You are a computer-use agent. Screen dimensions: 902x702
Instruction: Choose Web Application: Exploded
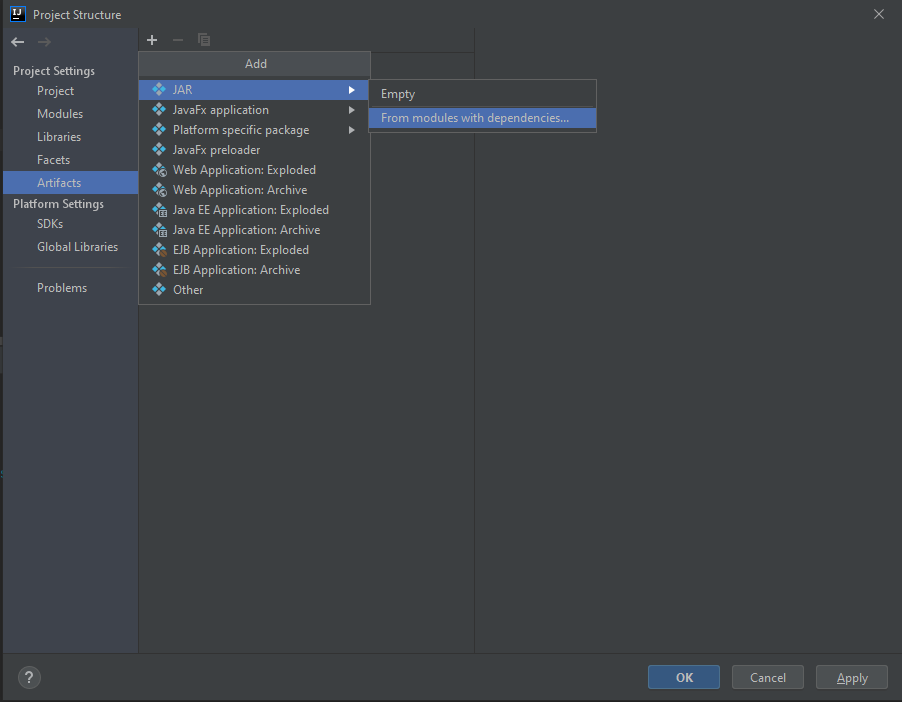coord(254,170)
